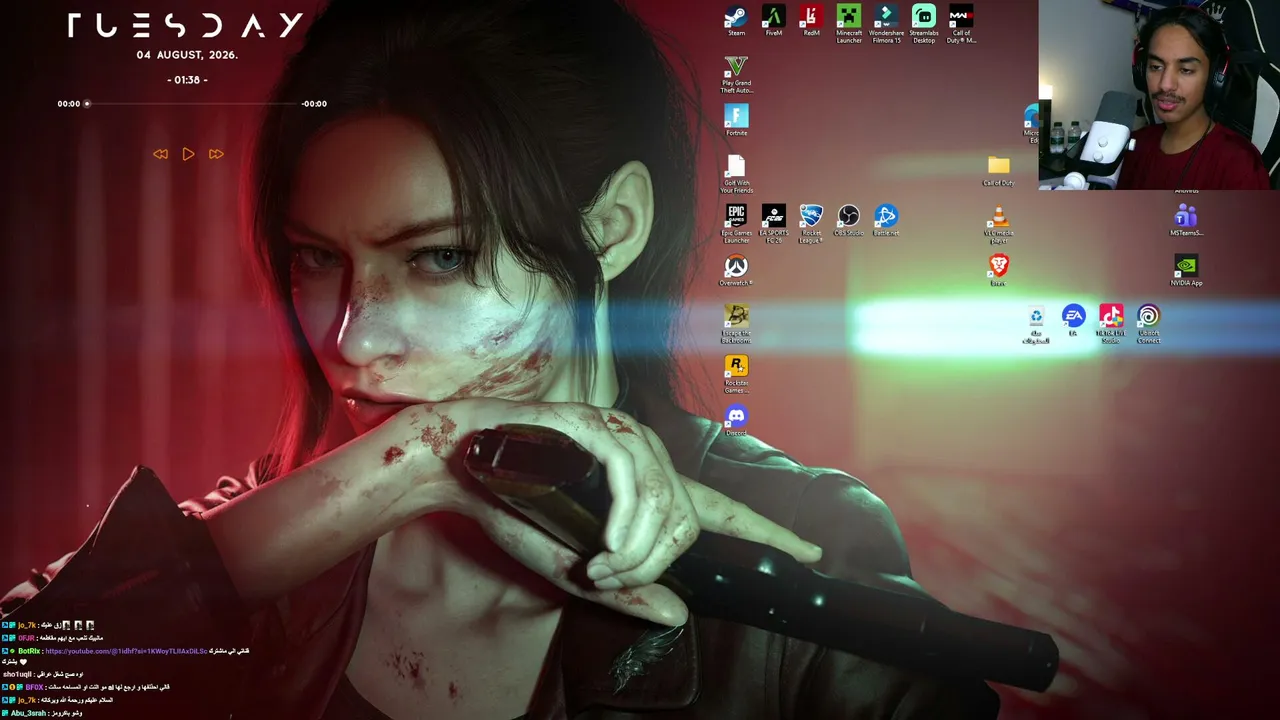Click username jo_7k in top chat message
This screenshot has height=720, width=1280.
[26, 625]
